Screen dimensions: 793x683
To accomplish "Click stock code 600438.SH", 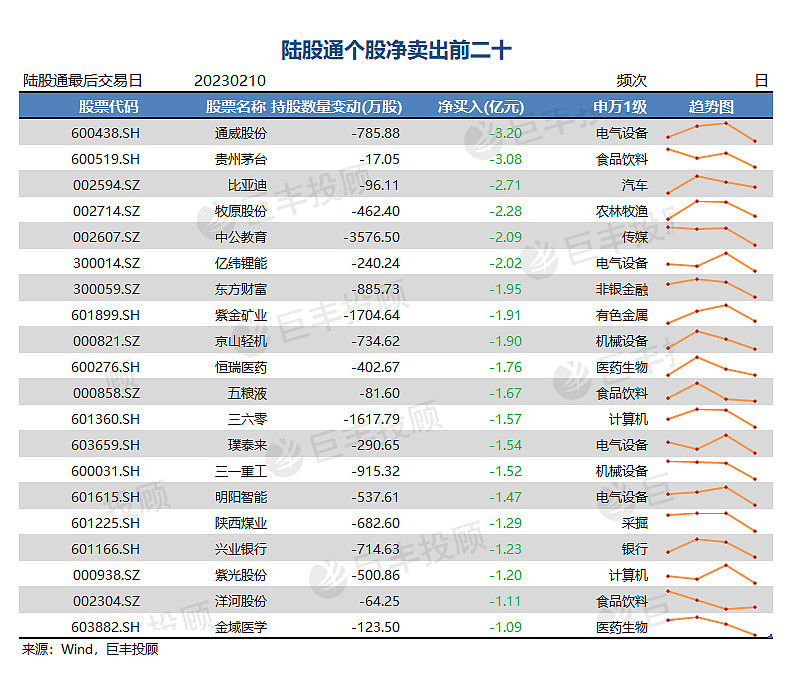I will pyautogui.click(x=105, y=133).
